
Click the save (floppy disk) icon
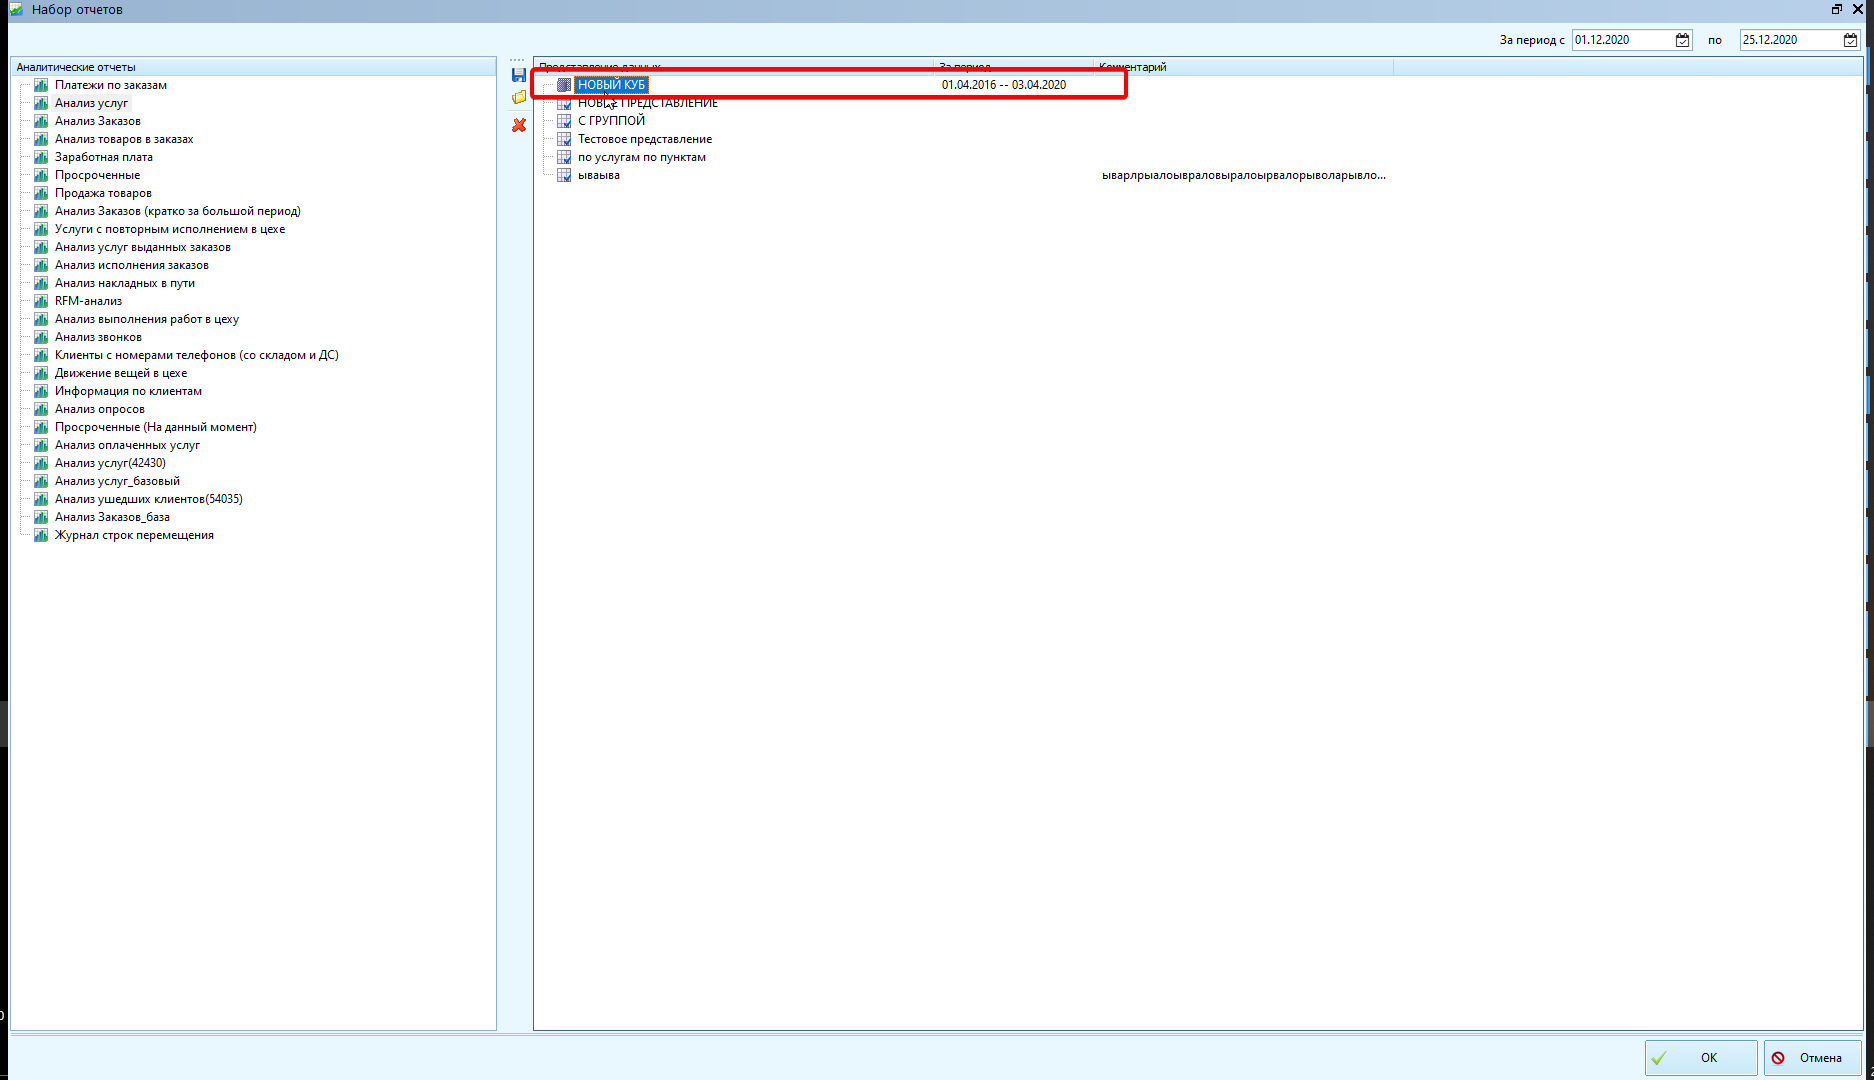click(x=518, y=75)
